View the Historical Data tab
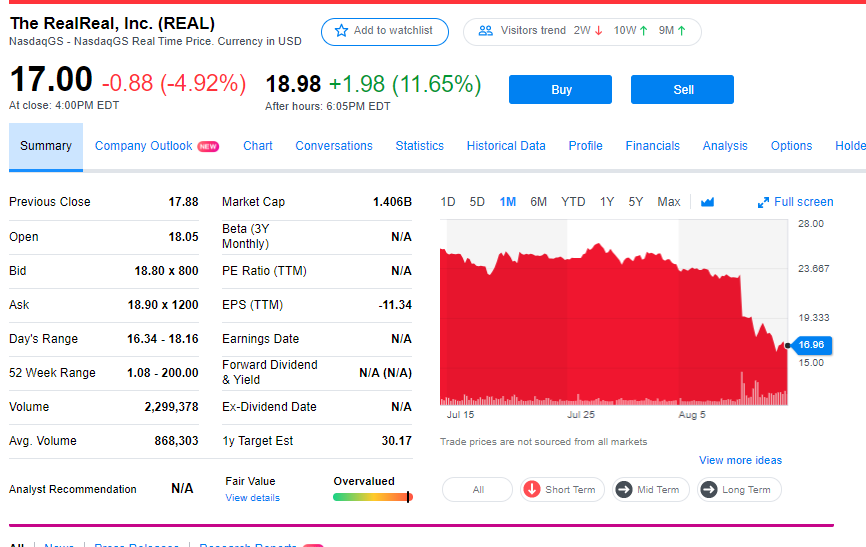866x547 pixels. pyautogui.click(x=506, y=146)
